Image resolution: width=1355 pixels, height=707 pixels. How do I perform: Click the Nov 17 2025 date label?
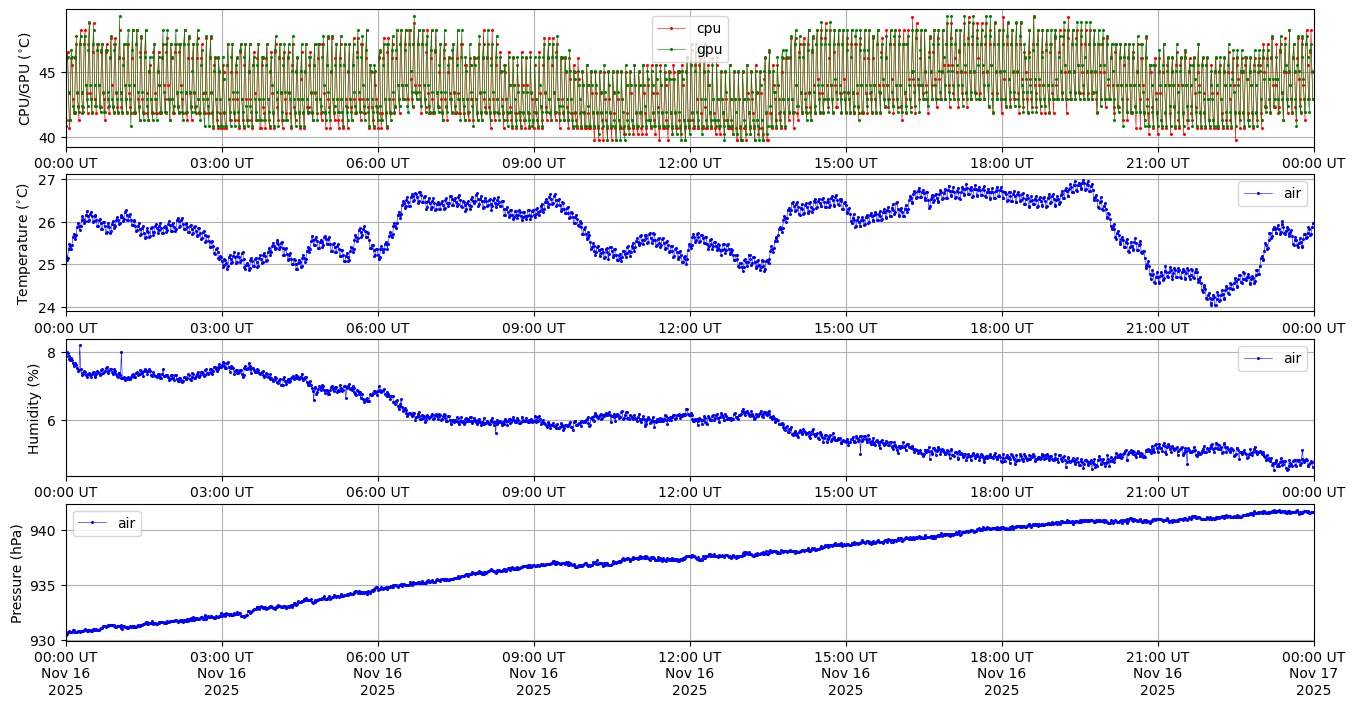pyautogui.click(x=1313, y=682)
